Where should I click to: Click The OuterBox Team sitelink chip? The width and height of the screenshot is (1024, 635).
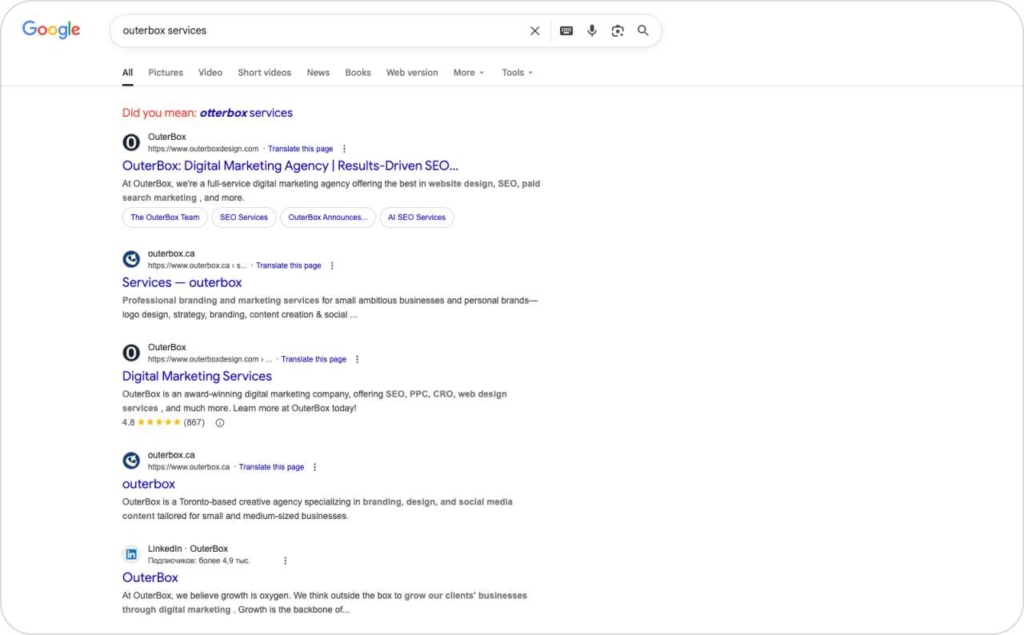tap(164, 217)
